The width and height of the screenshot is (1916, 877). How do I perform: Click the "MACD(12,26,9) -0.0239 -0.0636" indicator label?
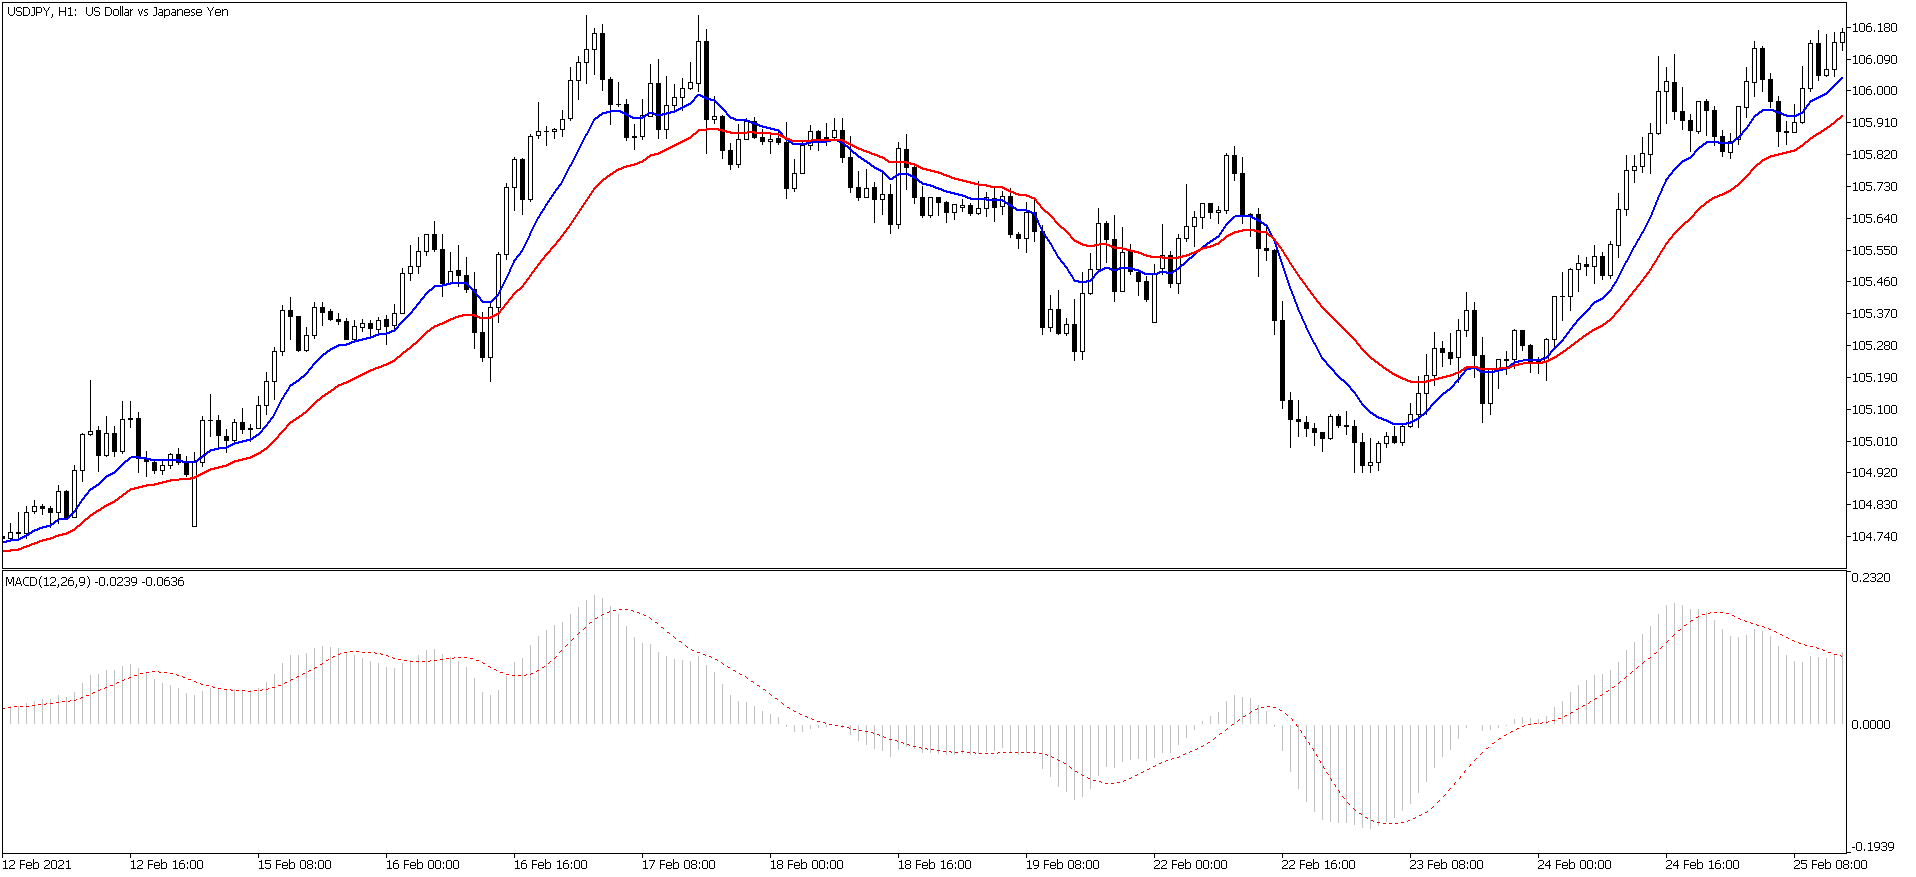click(95, 581)
